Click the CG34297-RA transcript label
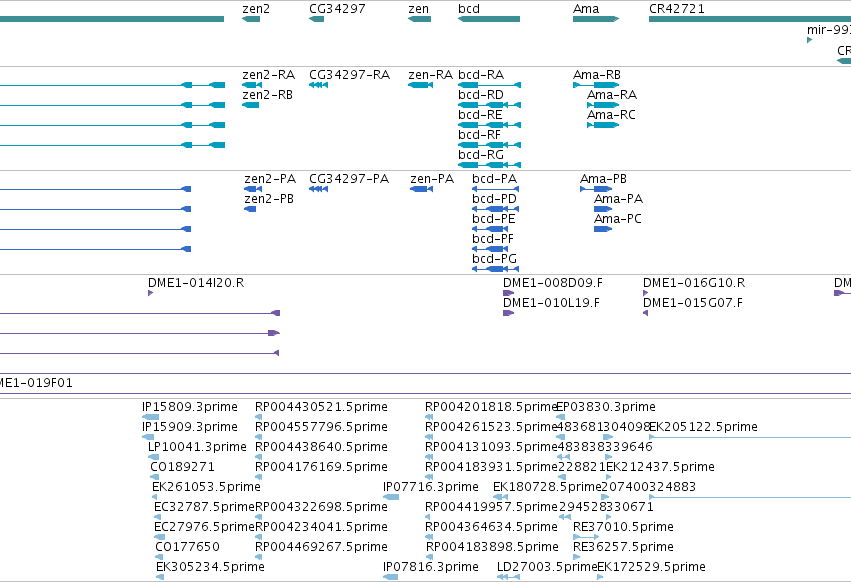The image size is (851, 582). (350, 74)
